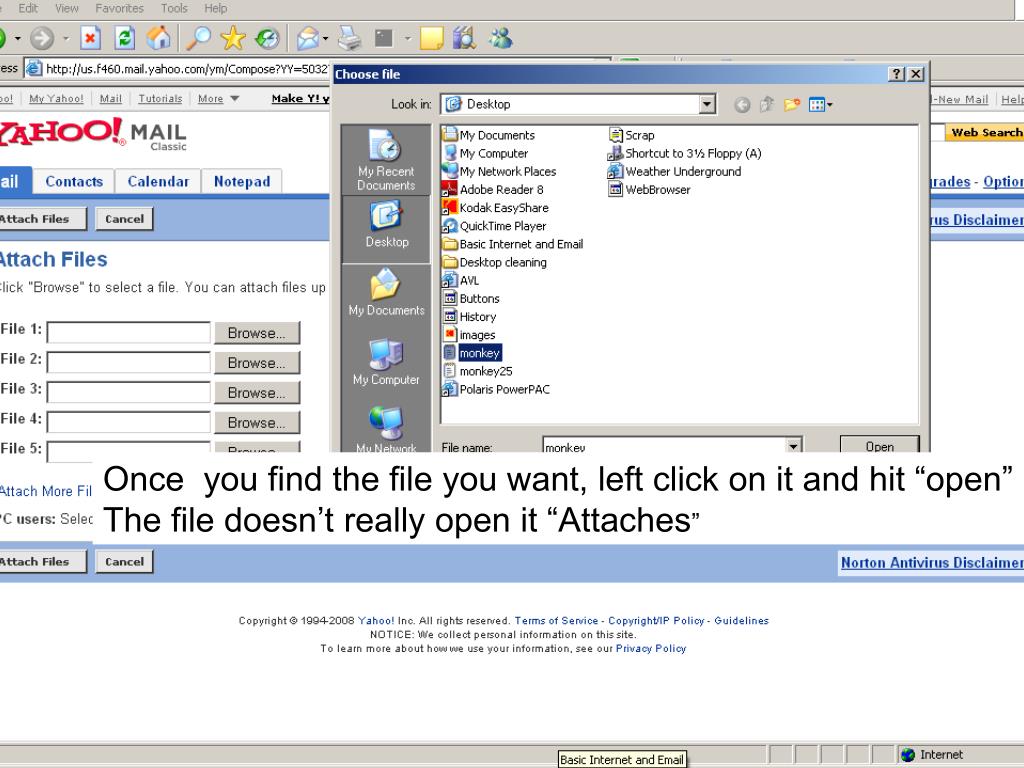Open the Mail icon dropdown arrow
The image size is (1024, 768).
point(325,39)
